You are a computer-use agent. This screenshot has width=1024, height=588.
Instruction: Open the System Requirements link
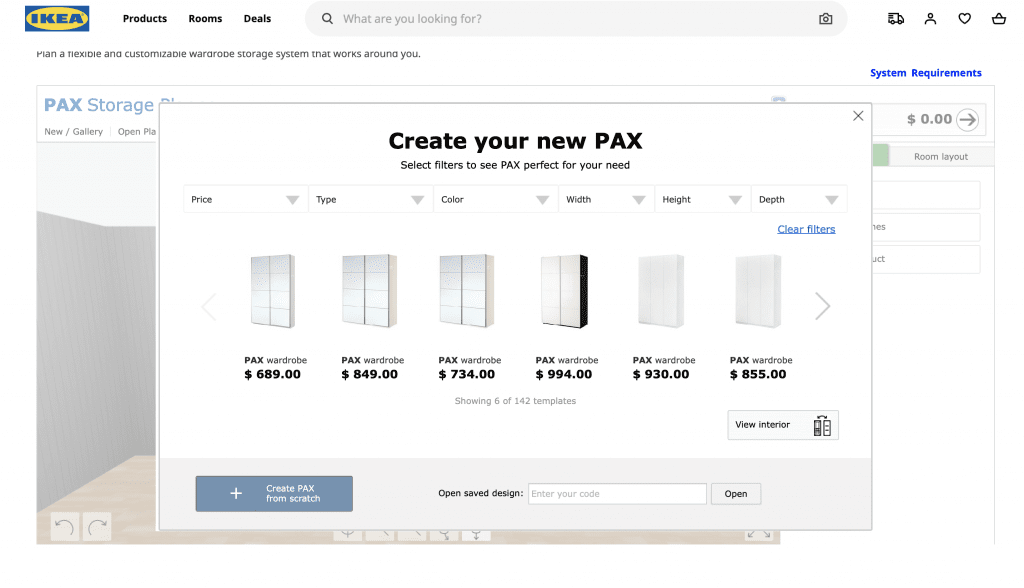925,73
